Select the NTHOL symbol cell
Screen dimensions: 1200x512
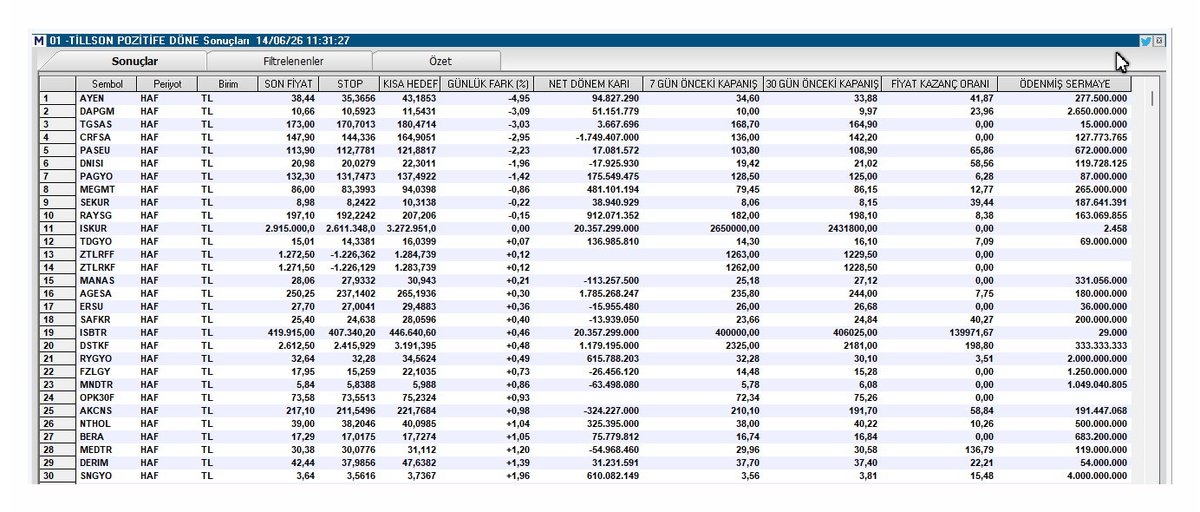(x=107, y=423)
